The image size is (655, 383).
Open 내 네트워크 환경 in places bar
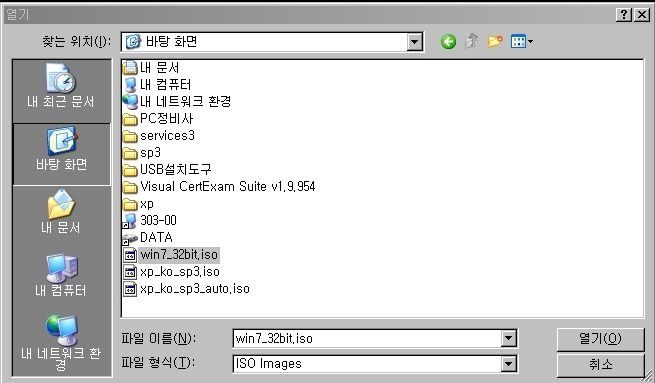[x=61, y=342]
